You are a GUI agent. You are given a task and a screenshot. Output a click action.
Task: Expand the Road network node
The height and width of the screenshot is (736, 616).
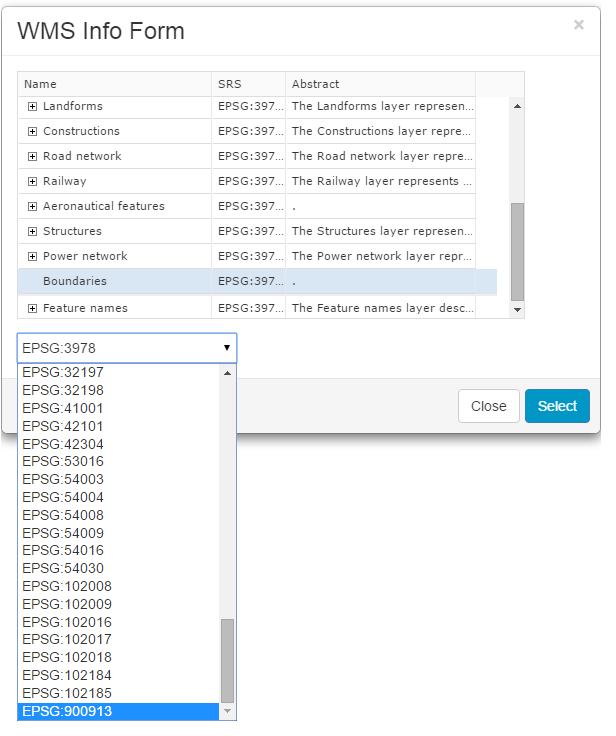(32, 156)
